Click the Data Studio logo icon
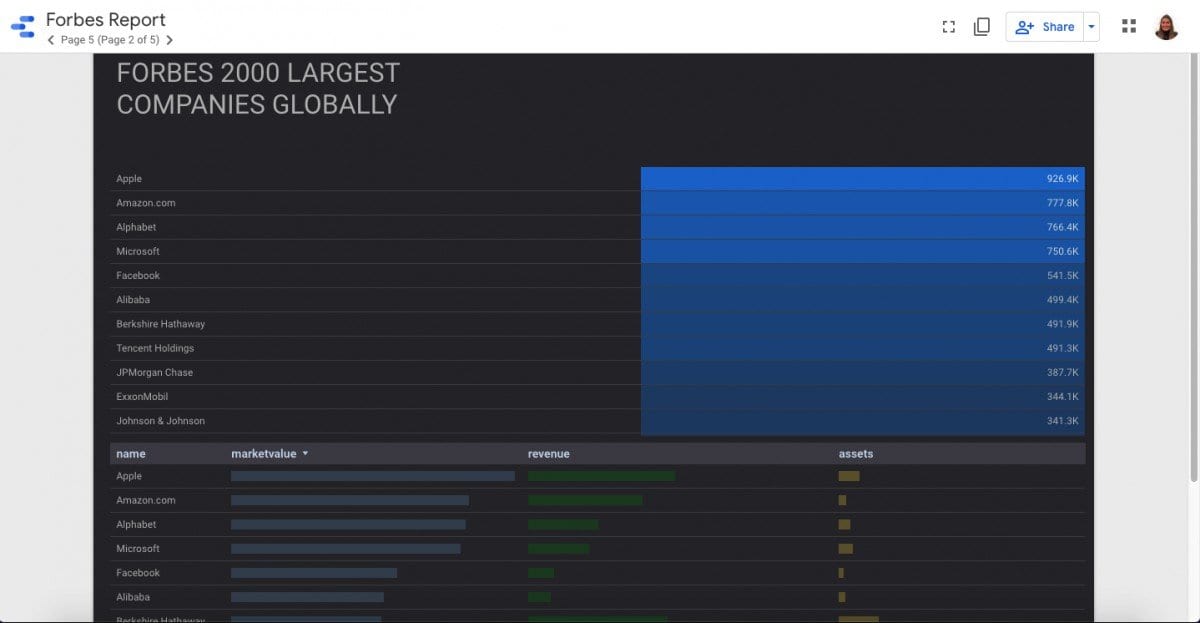The width and height of the screenshot is (1200, 623). tap(23, 27)
